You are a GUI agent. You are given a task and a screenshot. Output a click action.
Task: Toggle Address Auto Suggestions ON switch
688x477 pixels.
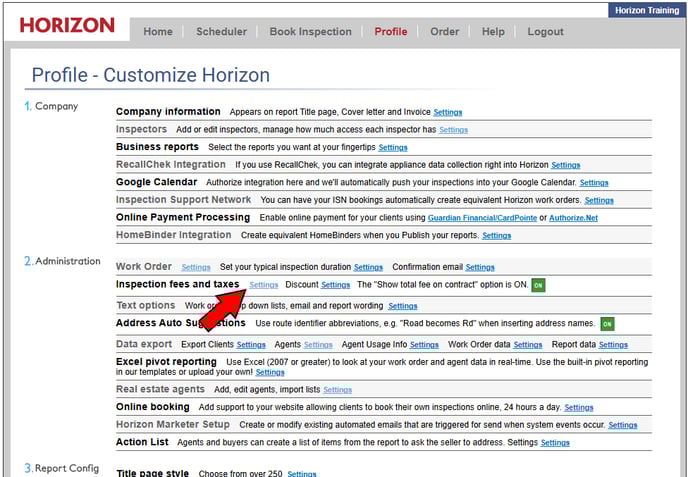point(607,324)
